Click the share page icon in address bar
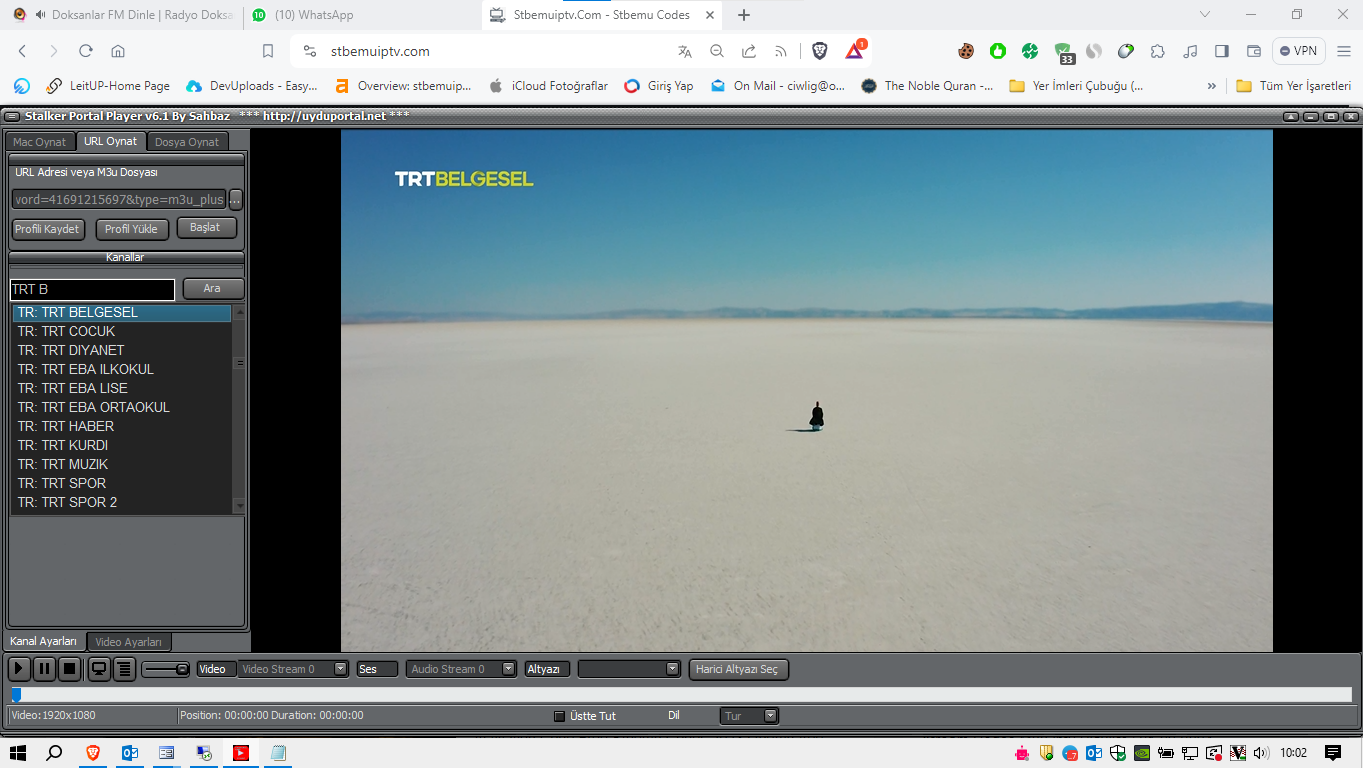Screen dimensions: 1366x768 click(749, 51)
